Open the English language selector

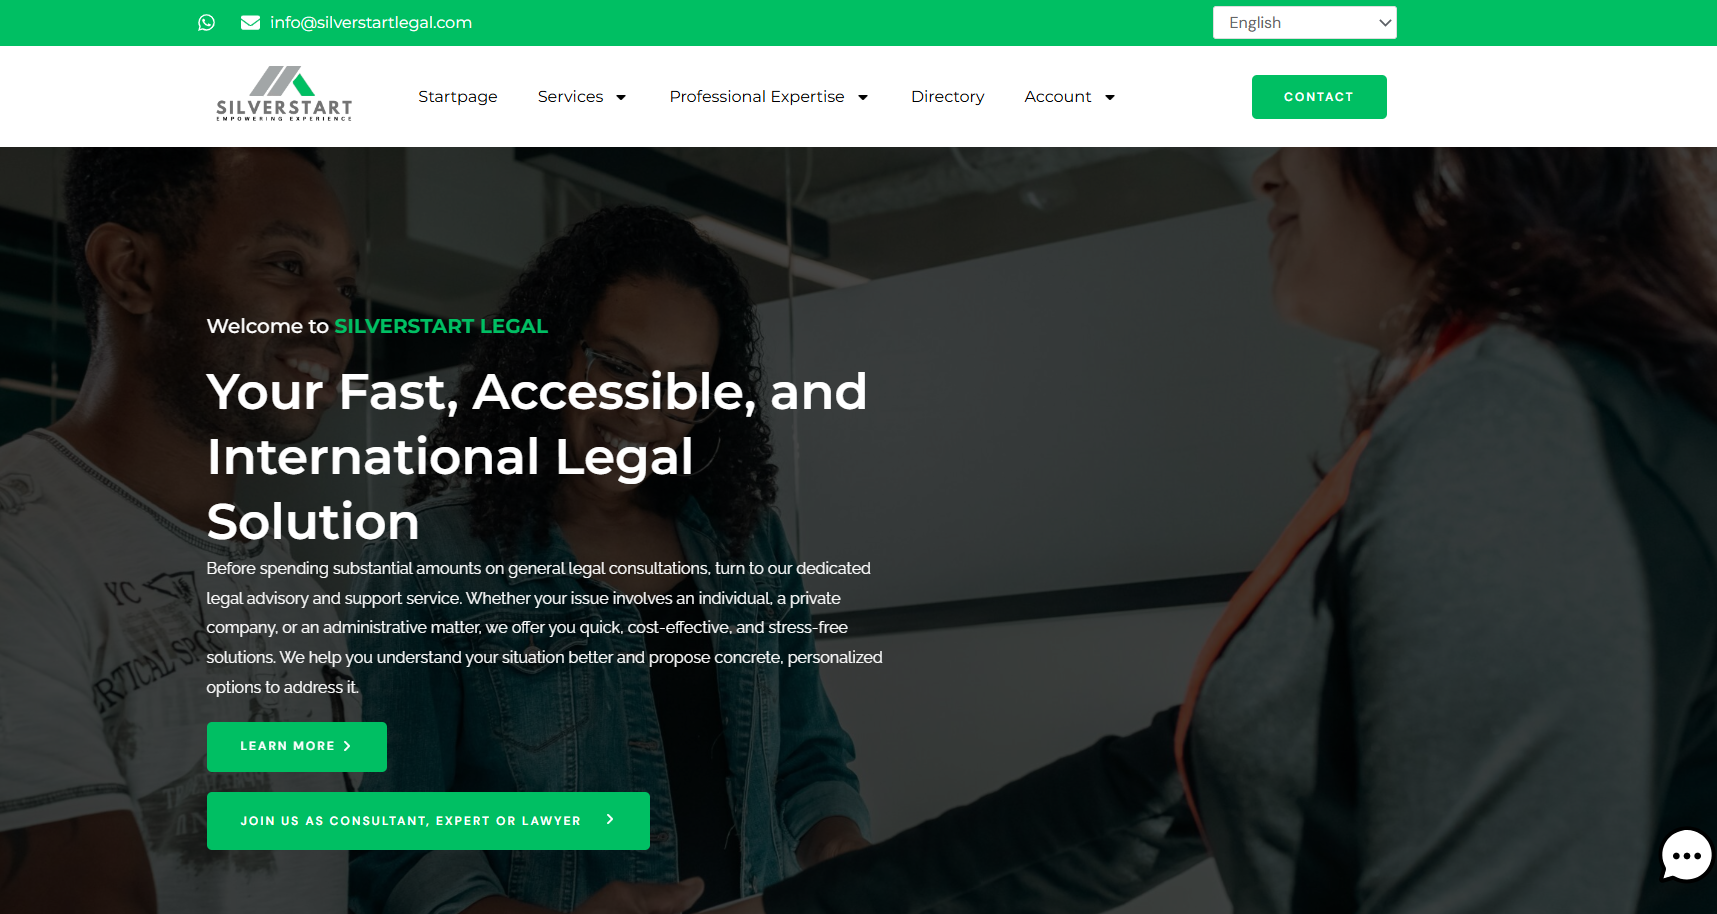click(x=1304, y=22)
